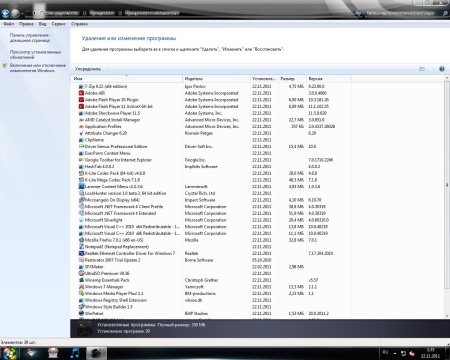
Task: Click the Программы breadcrumb in address bar
Action: [102, 13]
